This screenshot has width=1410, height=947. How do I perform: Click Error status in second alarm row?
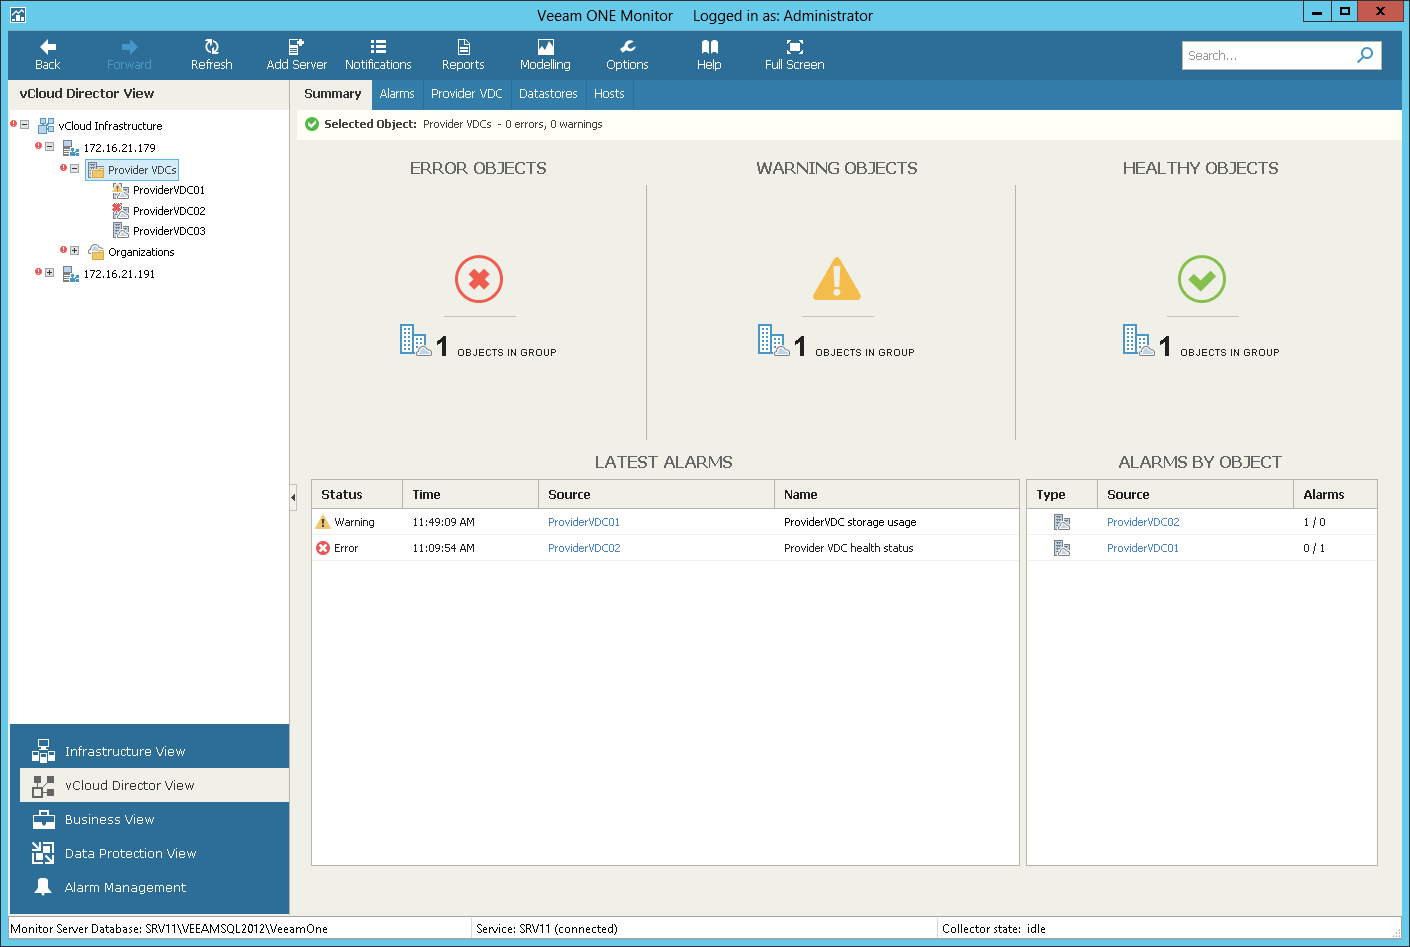(x=346, y=548)
